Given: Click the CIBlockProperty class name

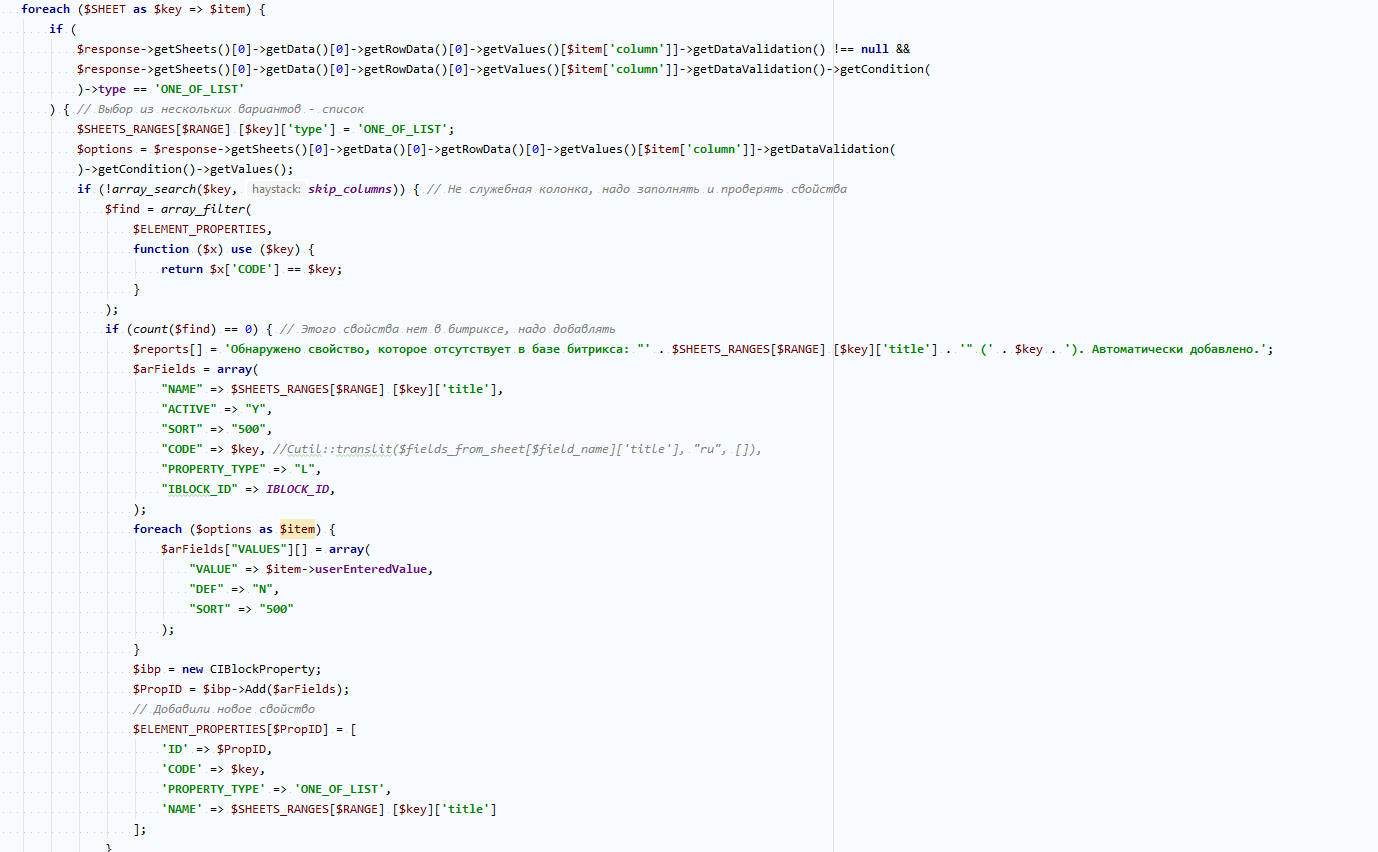Looking at the screenshot, I should click(262, 669).
